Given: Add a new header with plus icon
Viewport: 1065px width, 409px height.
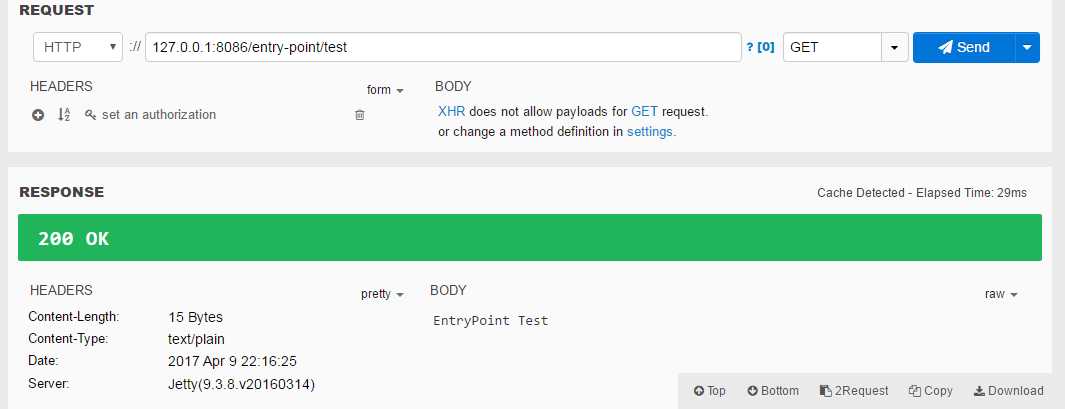Looking at the screenshot, I should pyautogui.click(x=38, y=115).
